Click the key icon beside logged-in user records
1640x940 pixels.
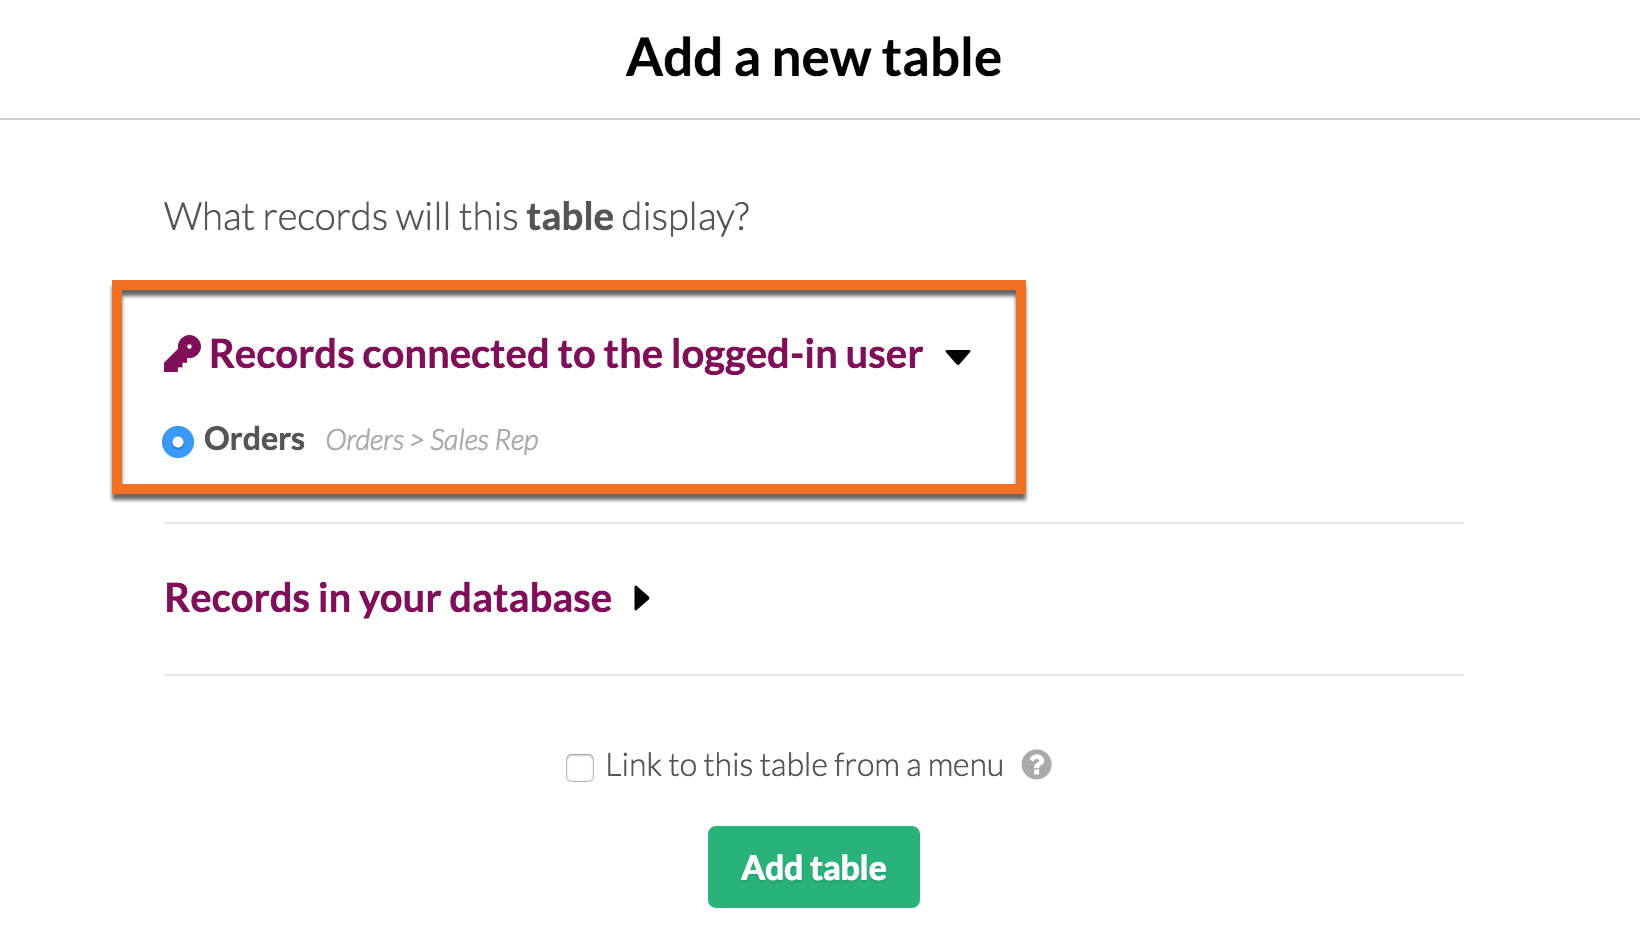point(182,354)
